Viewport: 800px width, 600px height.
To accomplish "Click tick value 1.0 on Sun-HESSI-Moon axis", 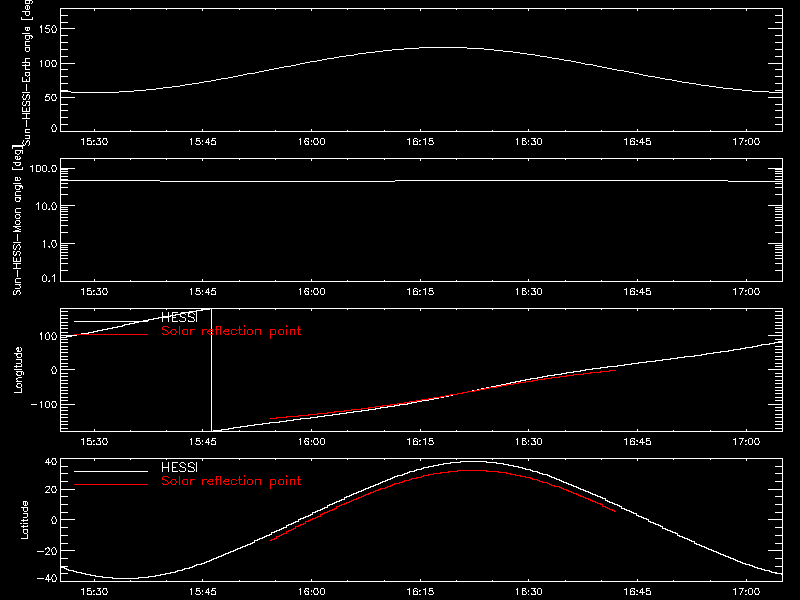I will [49, 244].
